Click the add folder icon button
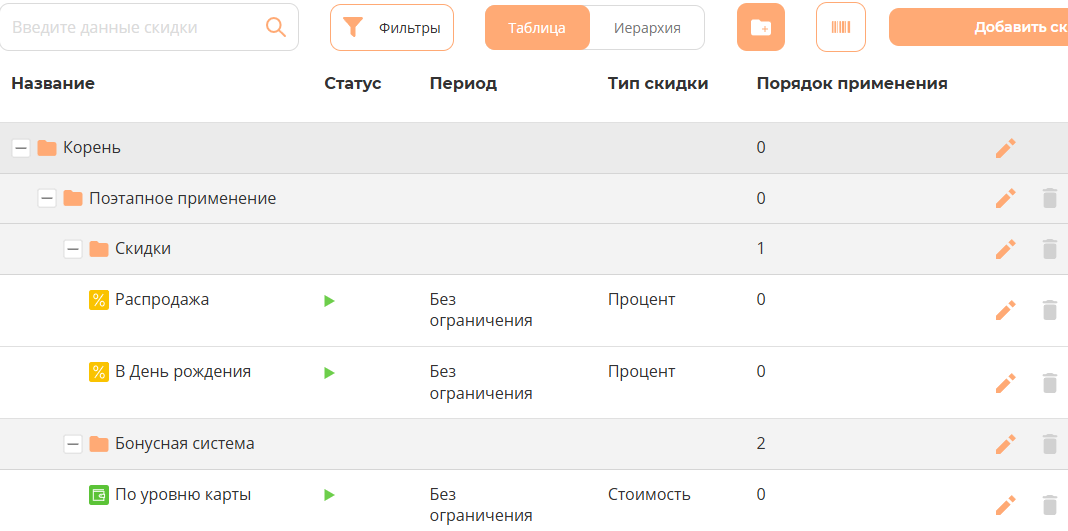This screenshot has width=1068, height=531. tap(761, 27)
